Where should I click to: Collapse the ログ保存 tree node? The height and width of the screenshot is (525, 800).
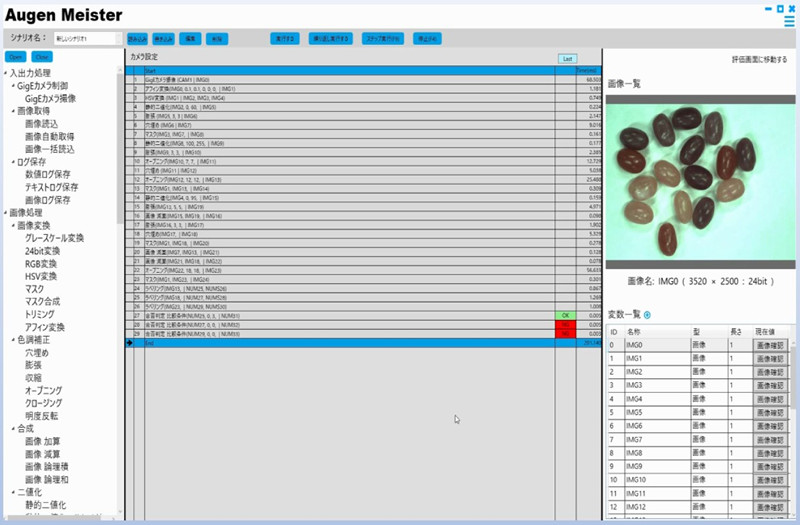click(13, 162)
